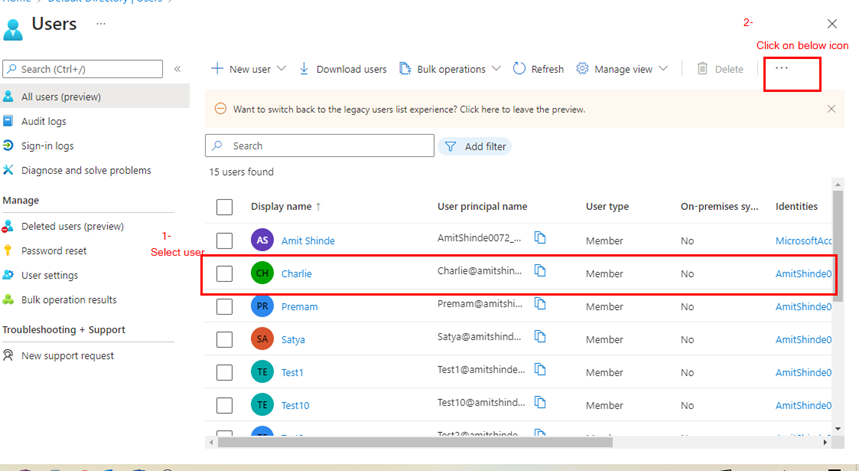Click the legacy experience banner link text
The height and width of the screenshot is (471, 859).
pos(409,110)
